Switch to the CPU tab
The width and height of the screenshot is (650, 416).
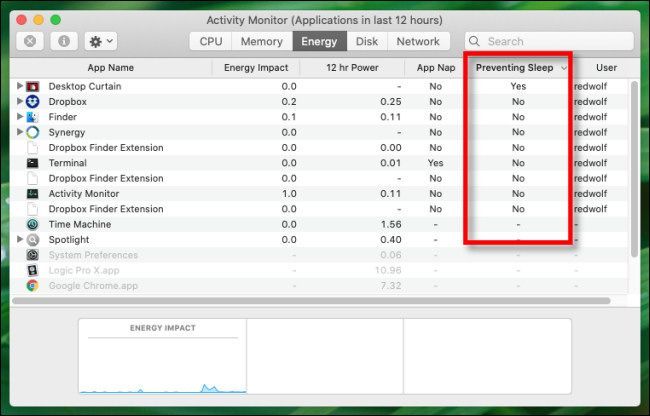coord(211,41)
